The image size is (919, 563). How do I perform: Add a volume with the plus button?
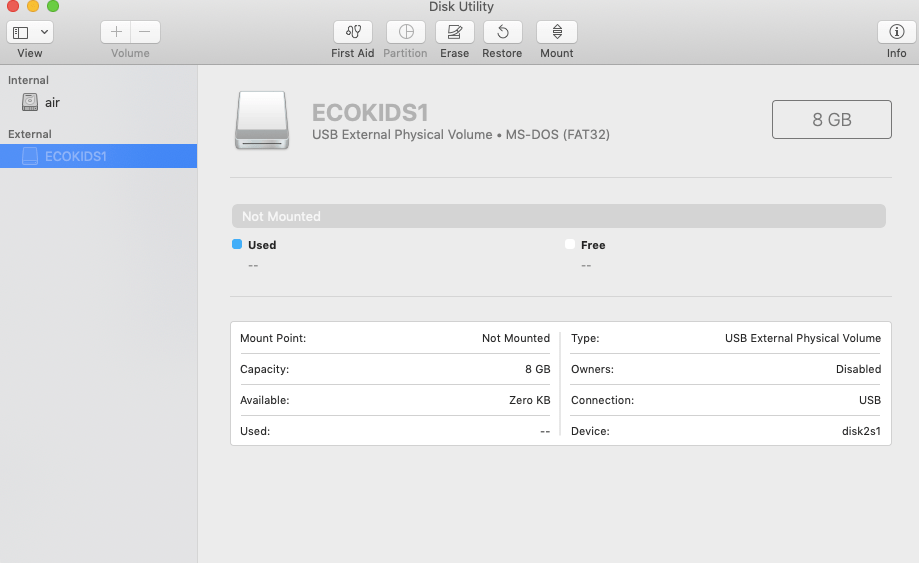116,32
